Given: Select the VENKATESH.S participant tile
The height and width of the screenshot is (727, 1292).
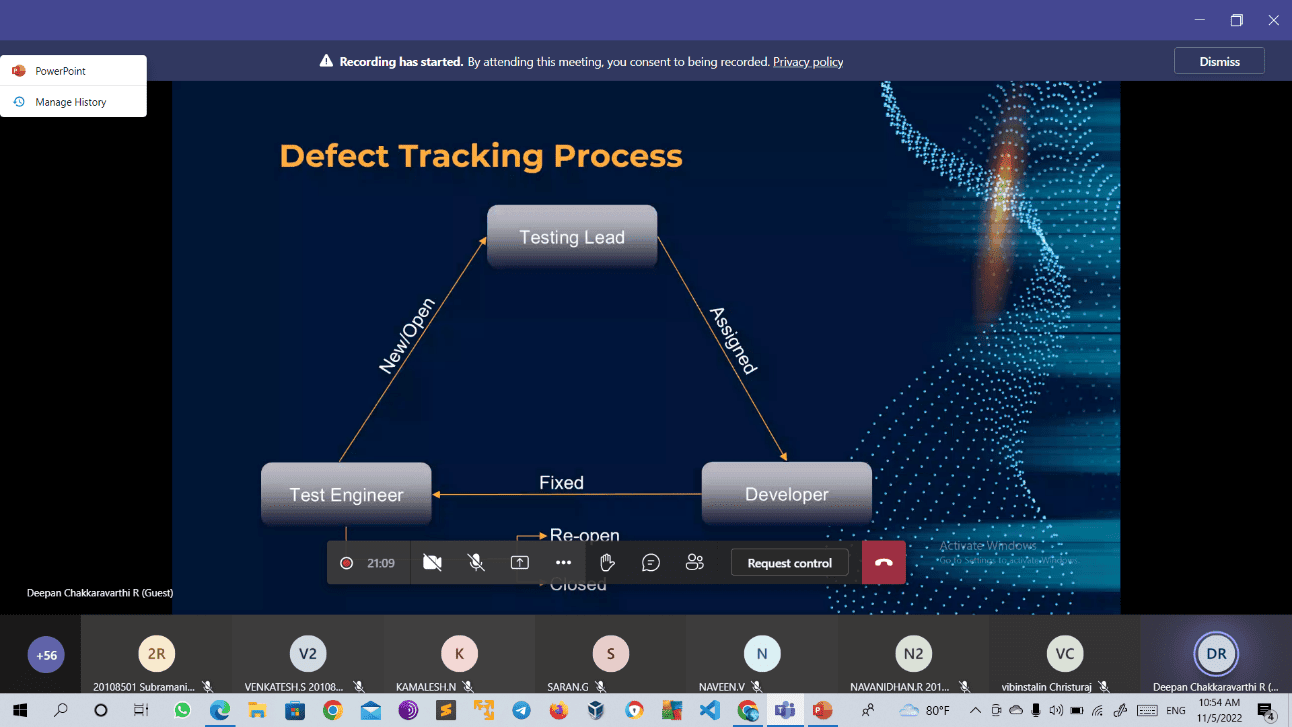Looking at the screenshot, I should [308, 655].
